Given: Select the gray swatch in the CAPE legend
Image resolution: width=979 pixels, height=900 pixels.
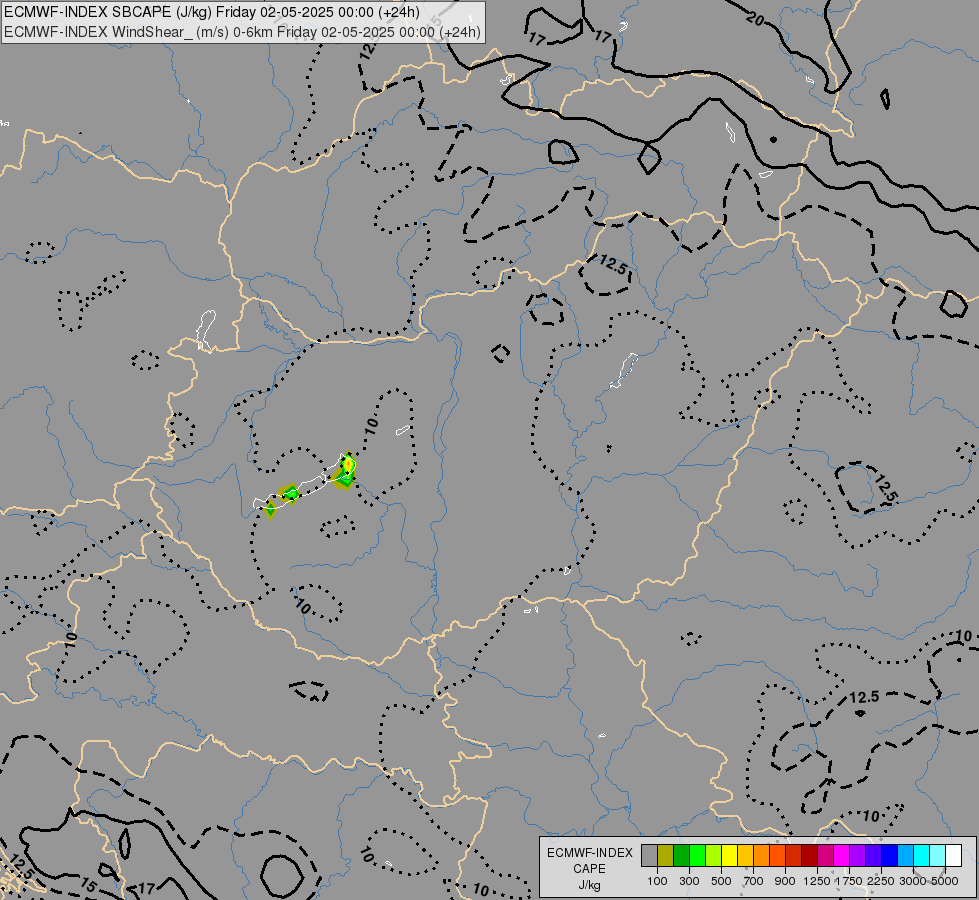Looking at the screenshot, I should [649, 855].
